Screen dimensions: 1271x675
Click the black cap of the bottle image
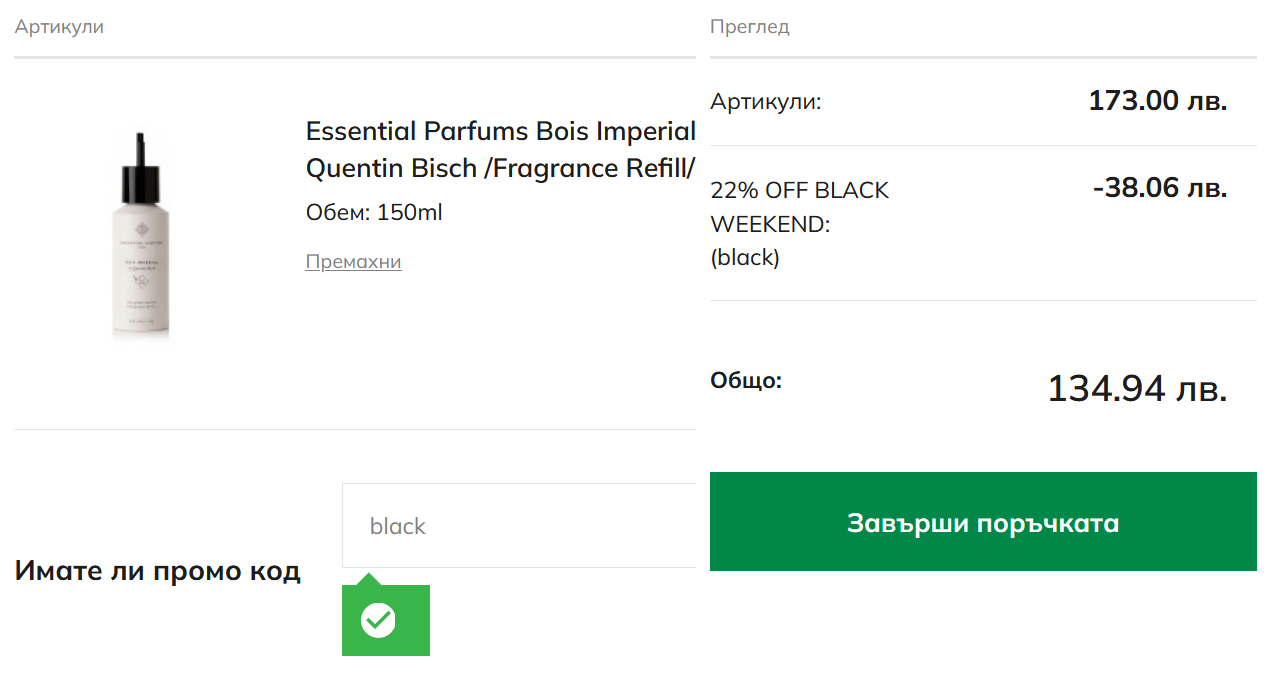point(138,180)
